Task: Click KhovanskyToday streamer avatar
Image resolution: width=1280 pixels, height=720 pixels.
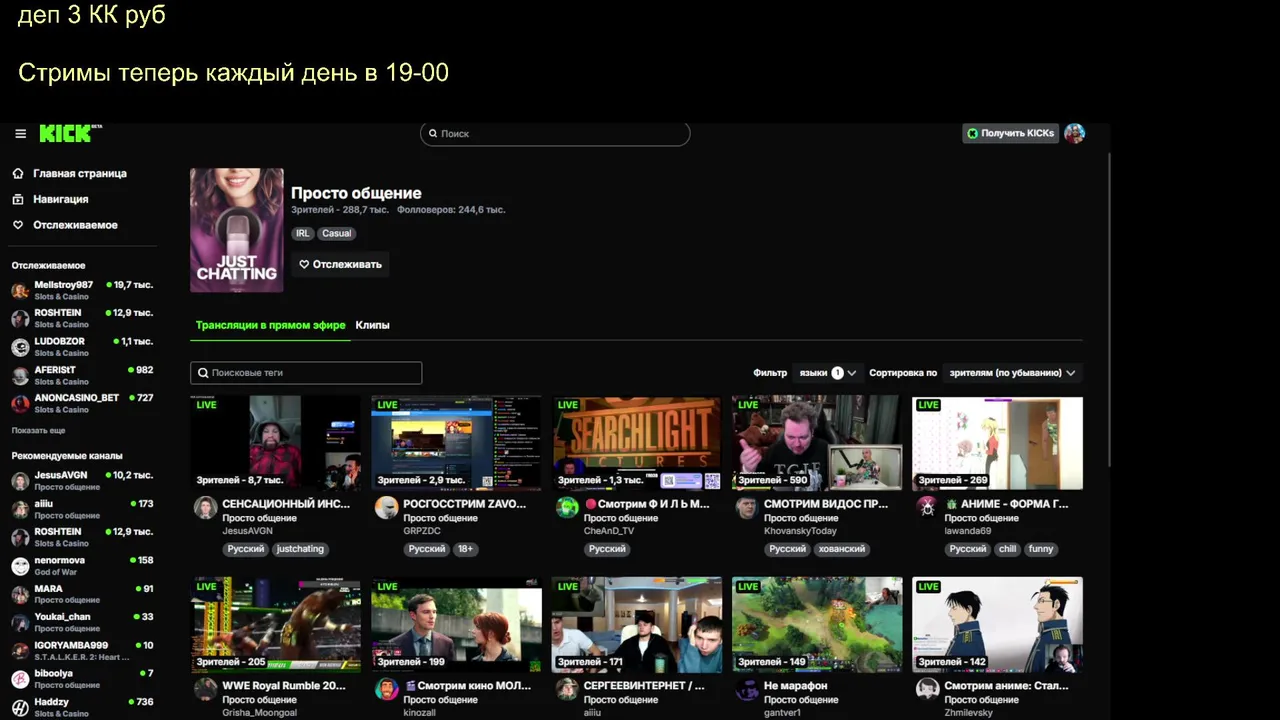Action: click(747, 507)
